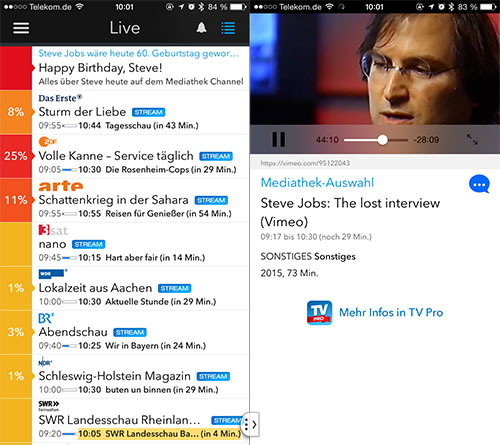Tap the 3sat channel logo

pos(53,230)
